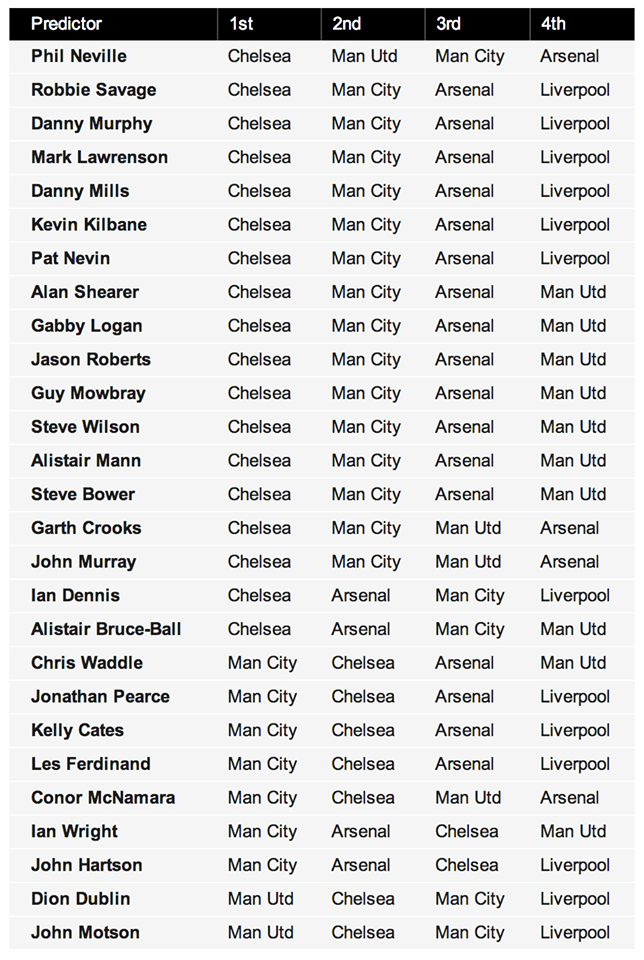This screenshot has height=960, width=644.
Task: Click the 4th column header
Action: tap(553, 24)
